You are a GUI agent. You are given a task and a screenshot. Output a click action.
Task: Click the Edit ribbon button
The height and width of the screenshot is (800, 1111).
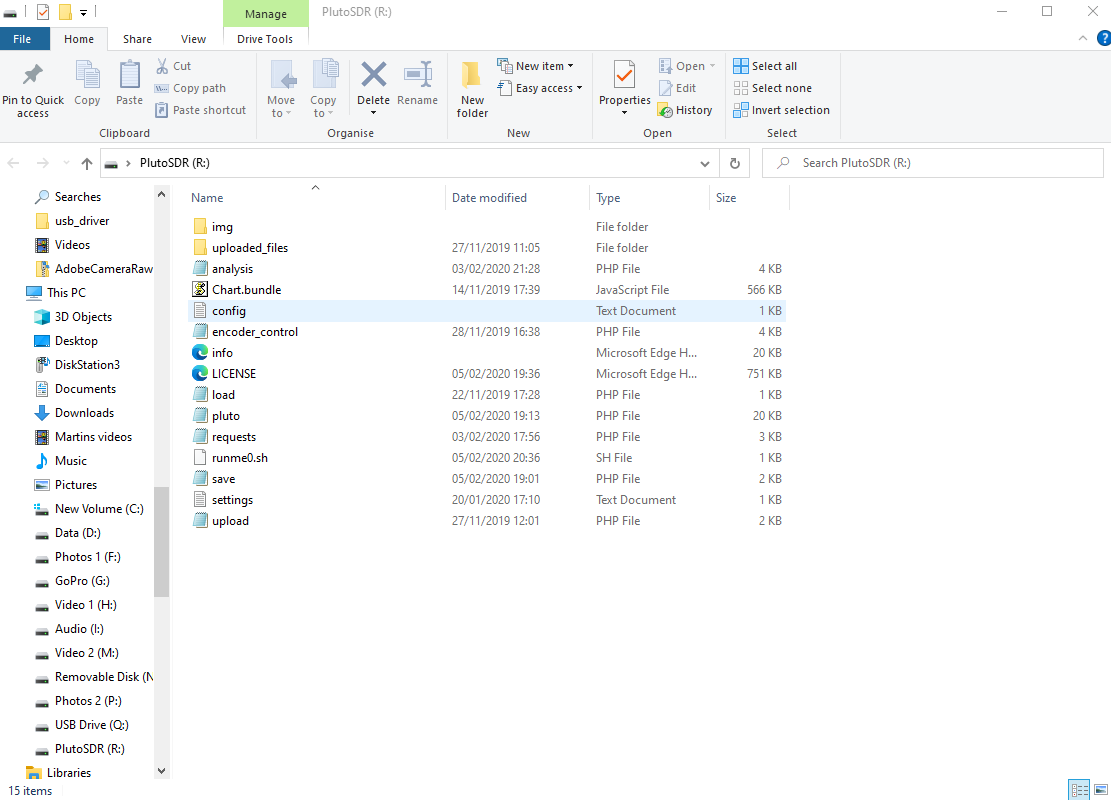pos(677,88)
